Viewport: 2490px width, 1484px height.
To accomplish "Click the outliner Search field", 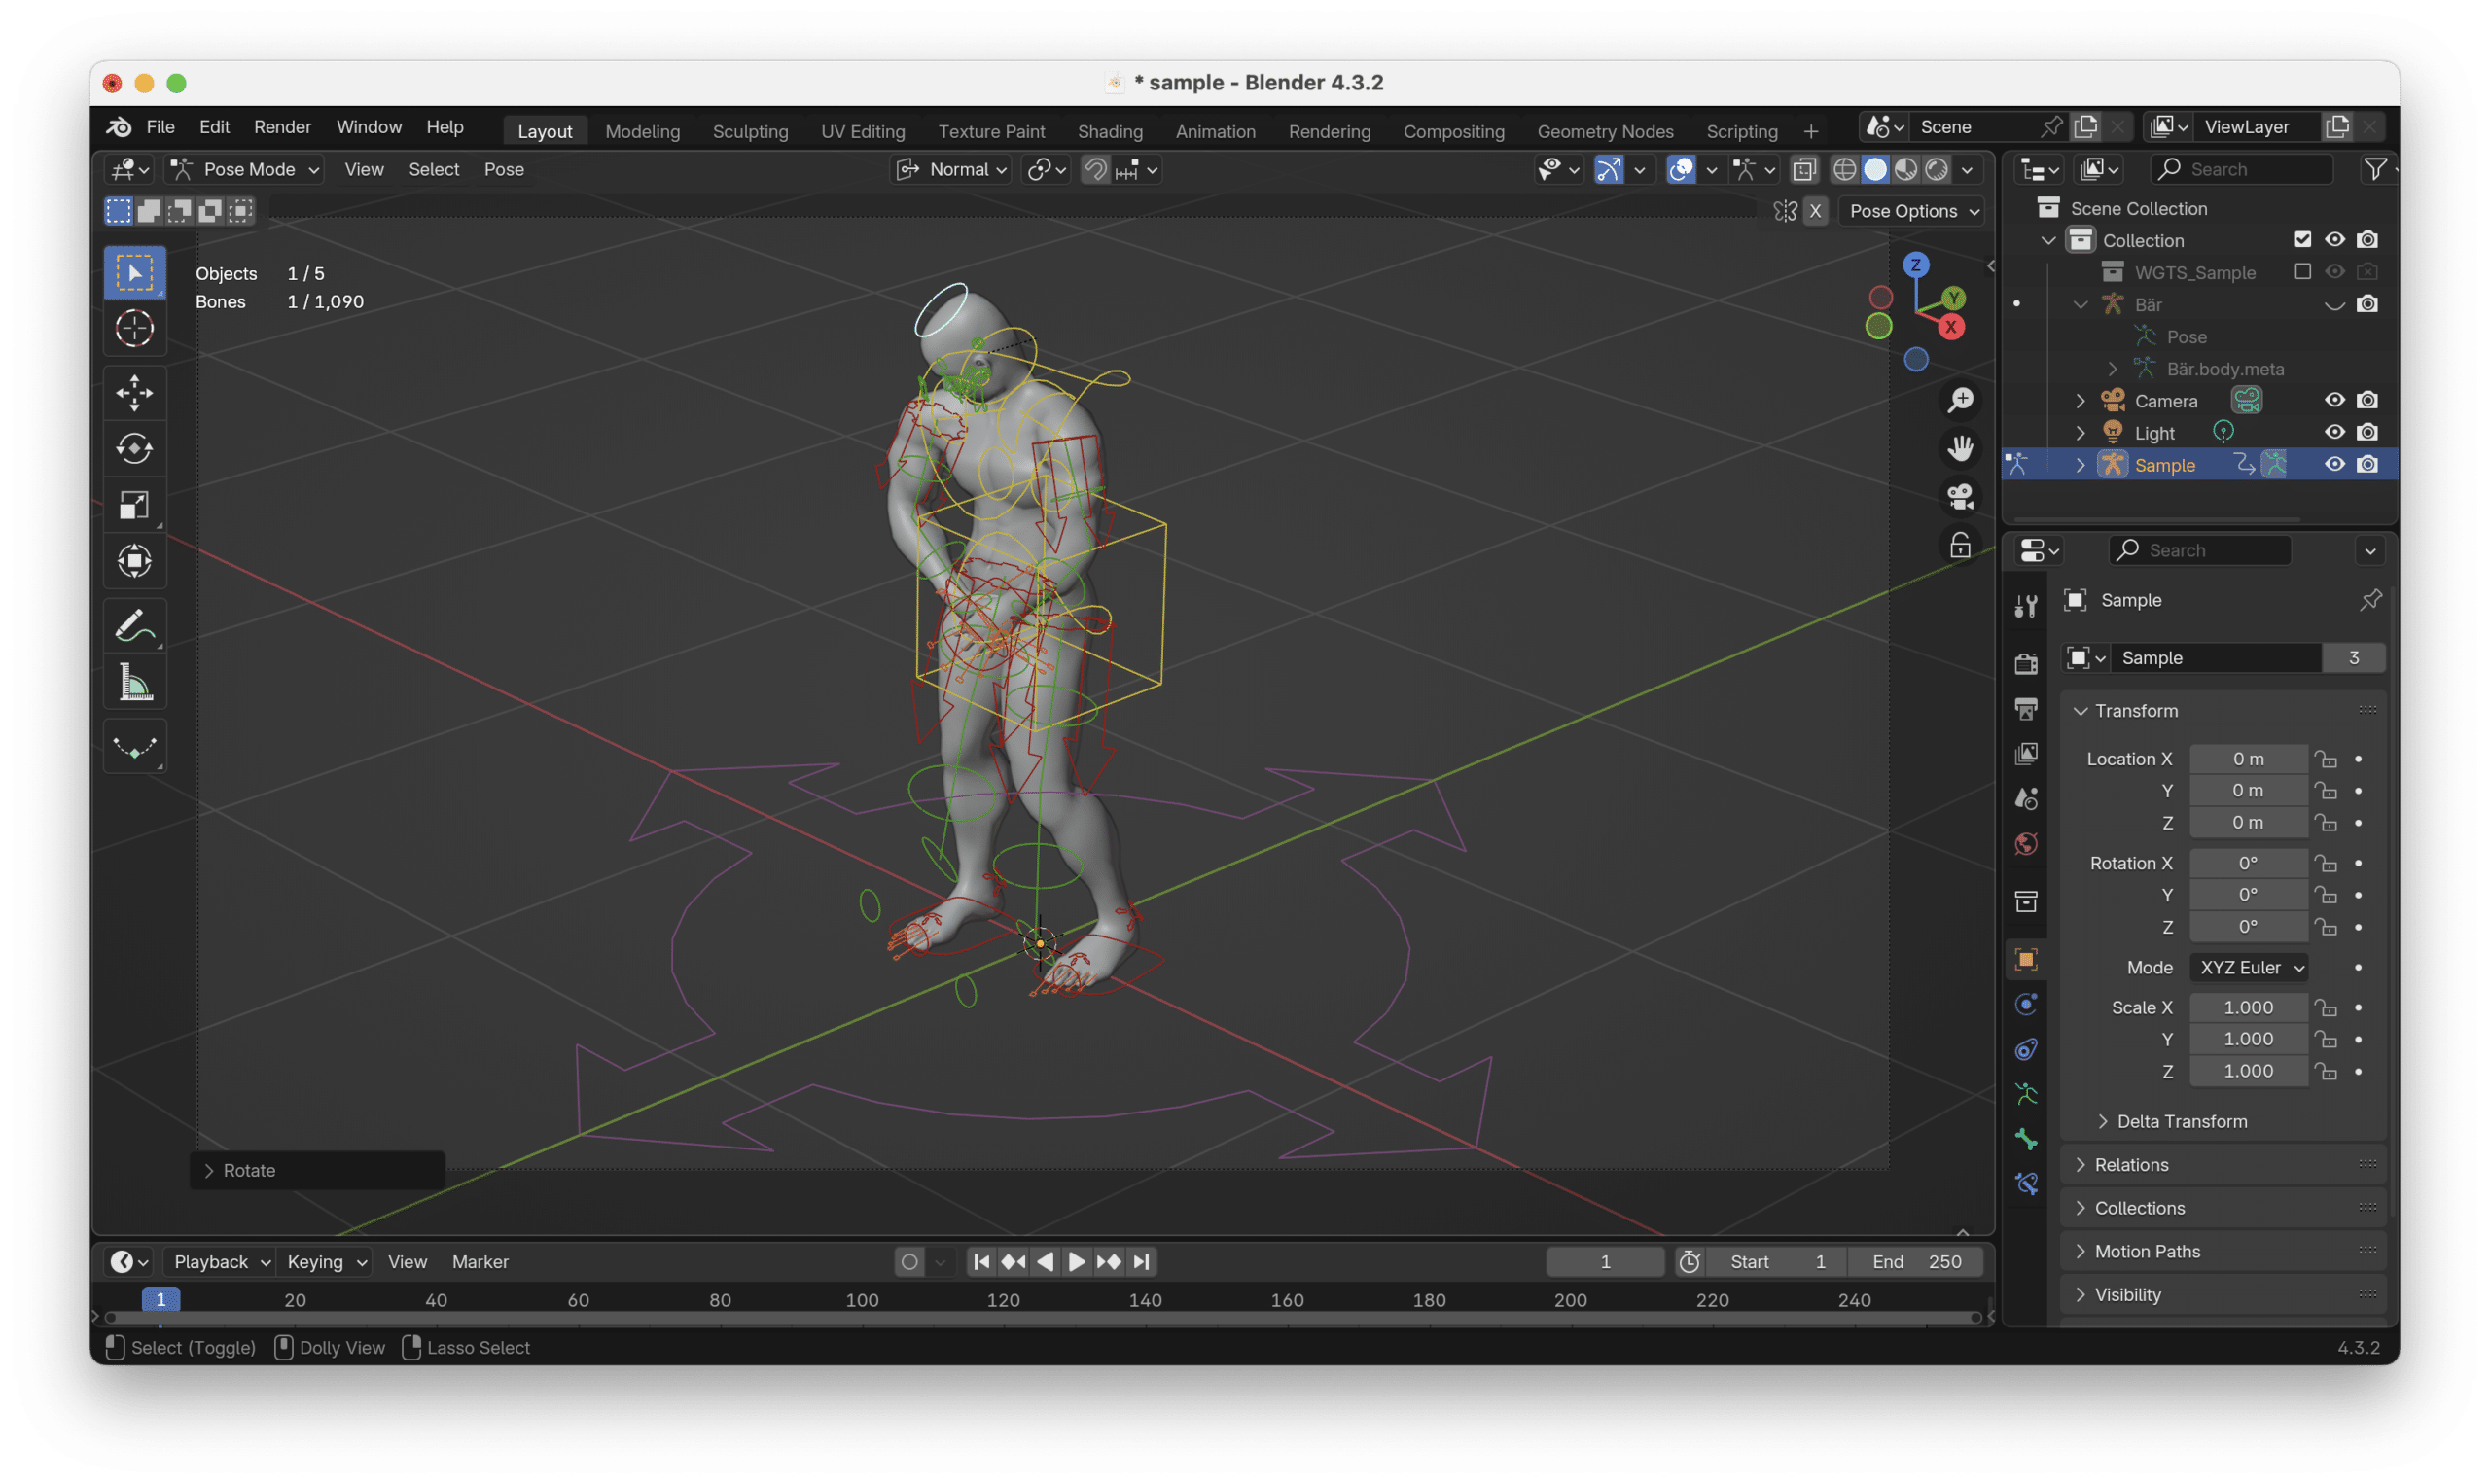I will click(2240, 170).
